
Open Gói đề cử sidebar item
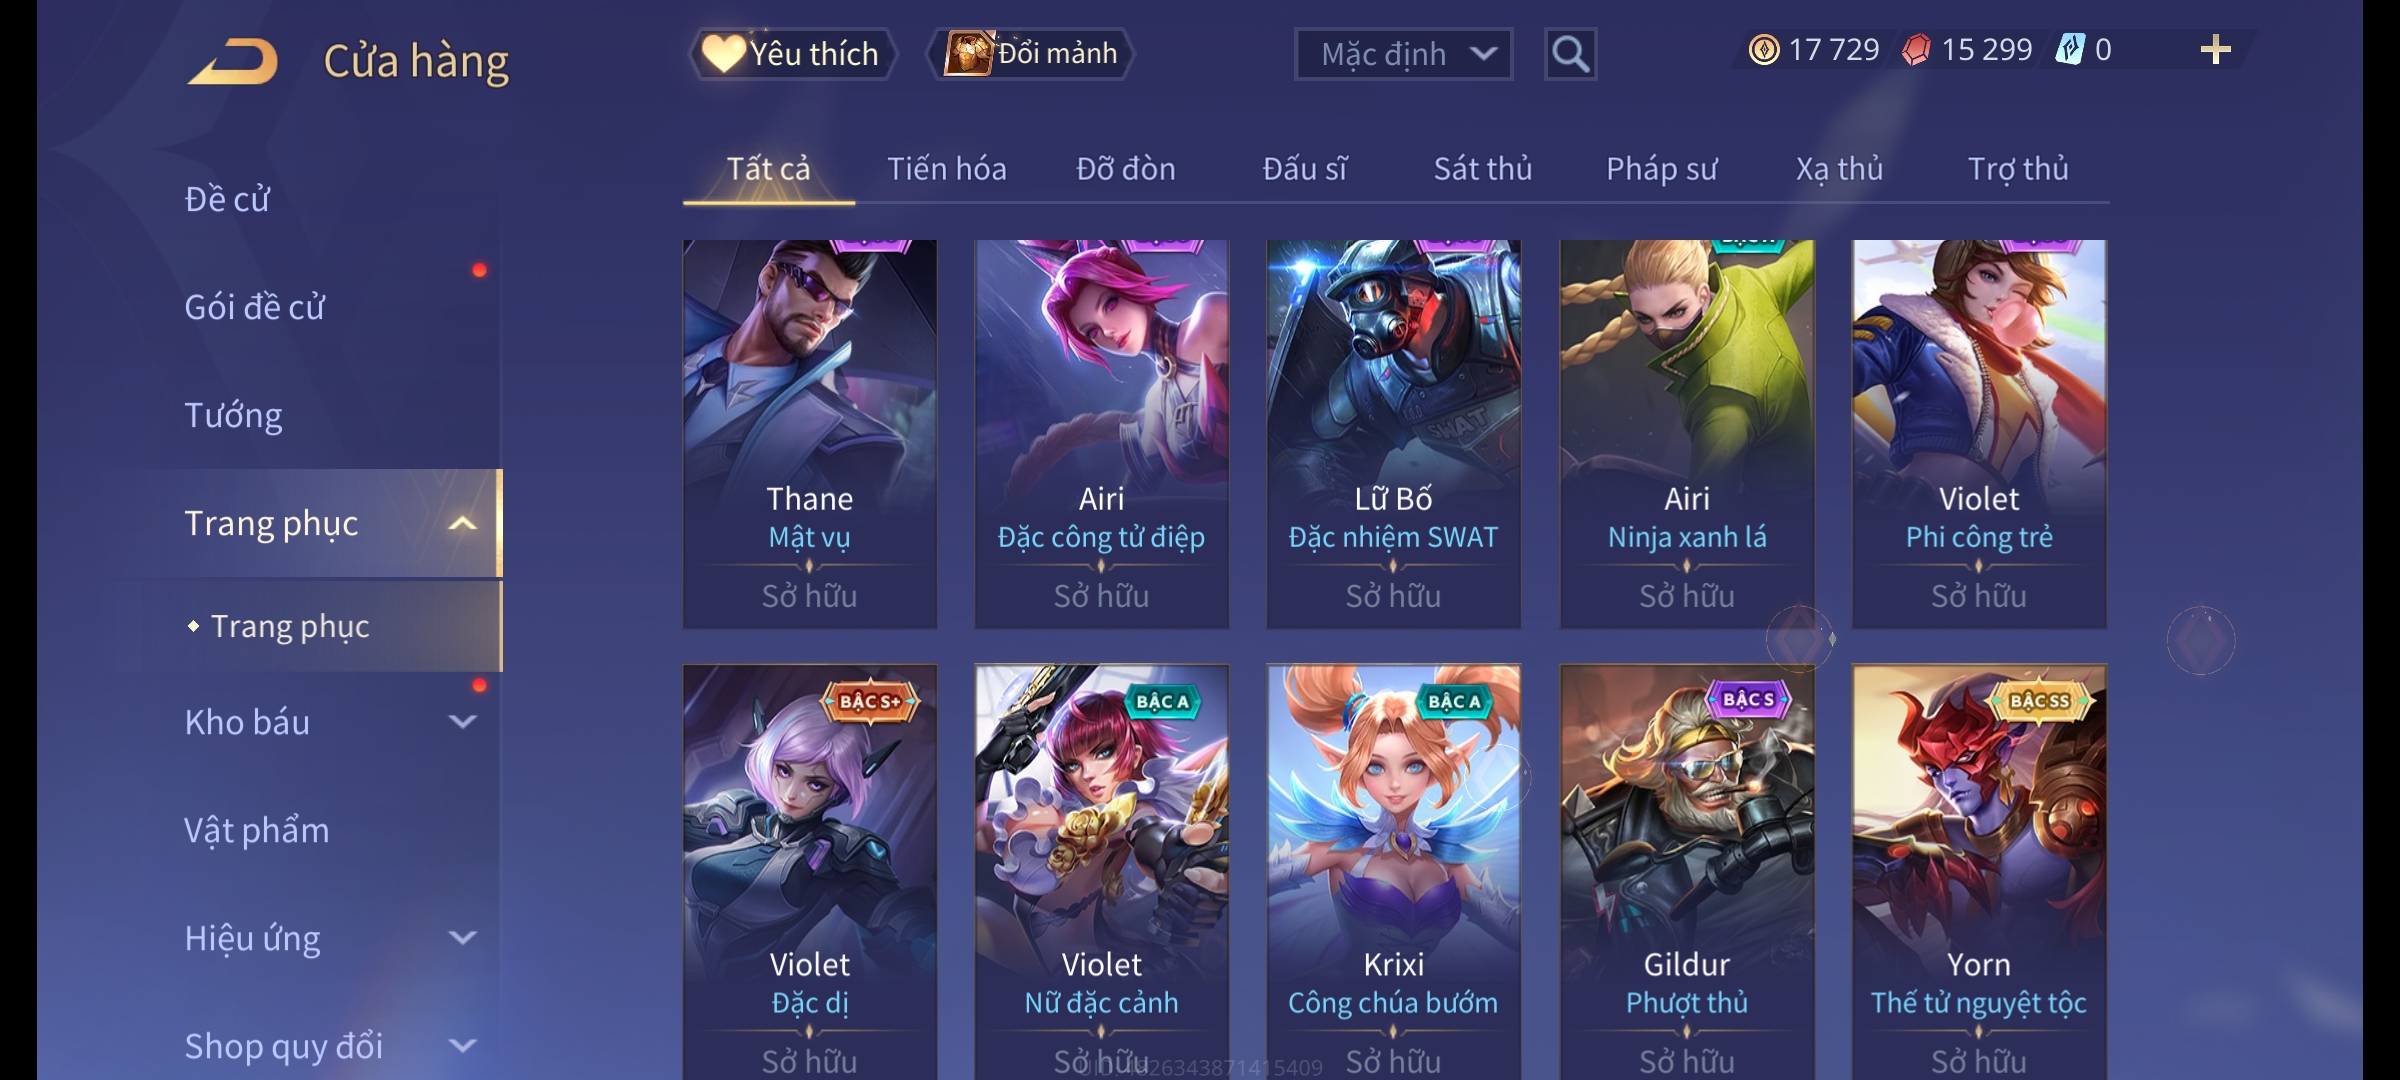coord(255,307)
